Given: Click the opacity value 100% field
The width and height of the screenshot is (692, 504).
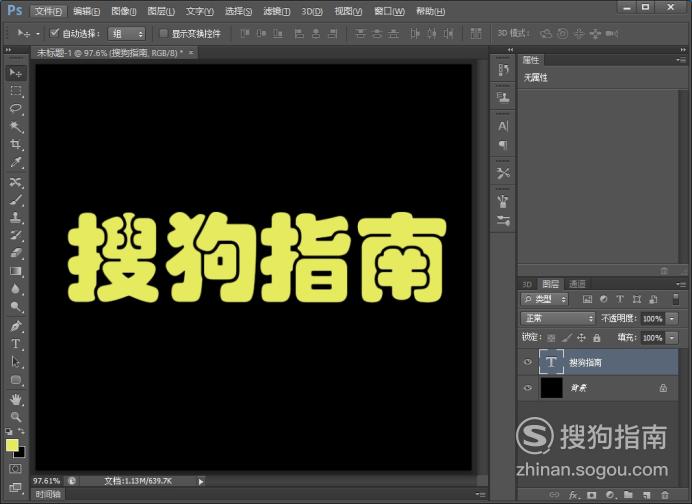Looking at the screenshot, I should 653,318.
